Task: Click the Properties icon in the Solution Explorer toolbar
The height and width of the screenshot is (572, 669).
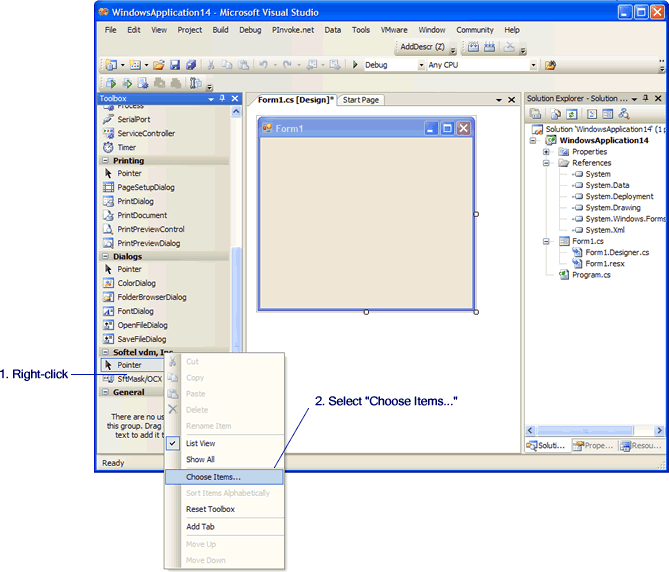Action: (x=535, y=114)
